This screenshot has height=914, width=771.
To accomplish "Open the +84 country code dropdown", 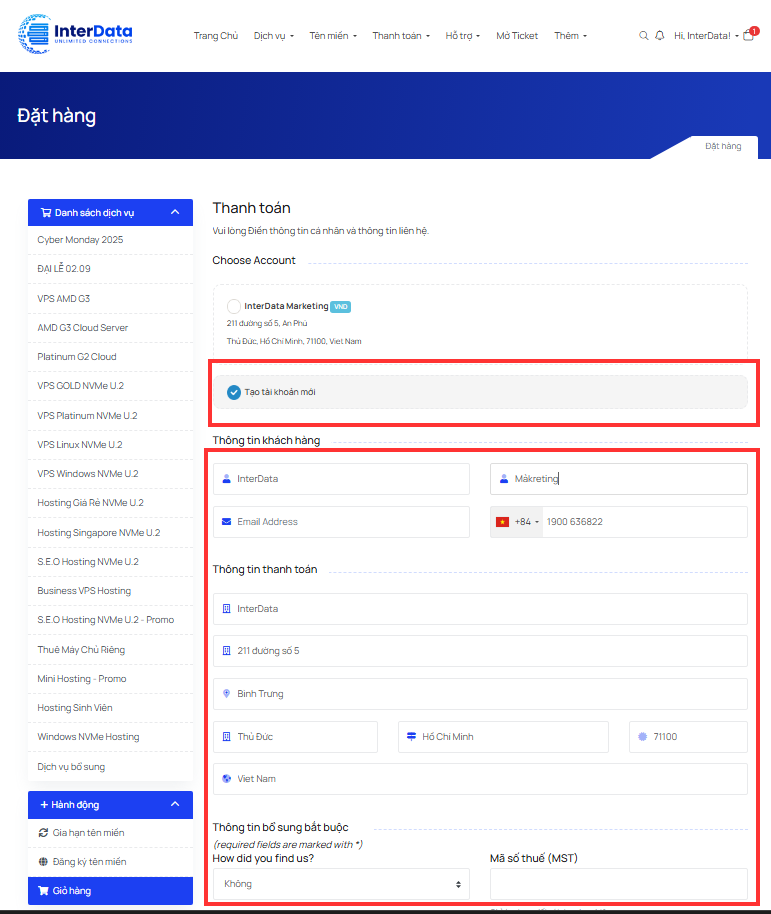I will 517,522.
